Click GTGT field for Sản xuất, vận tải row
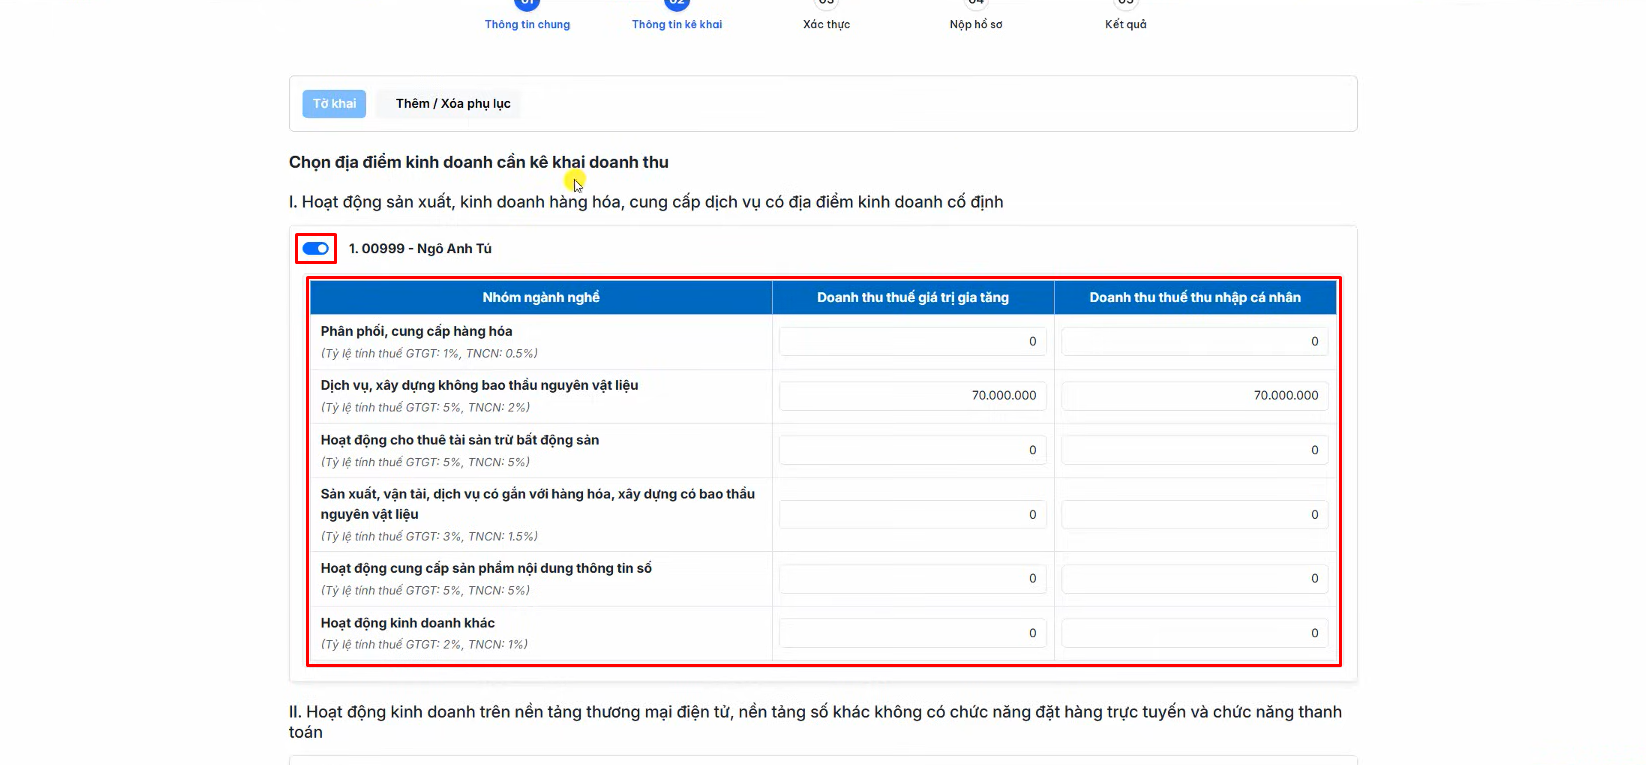 pos(913,515)
